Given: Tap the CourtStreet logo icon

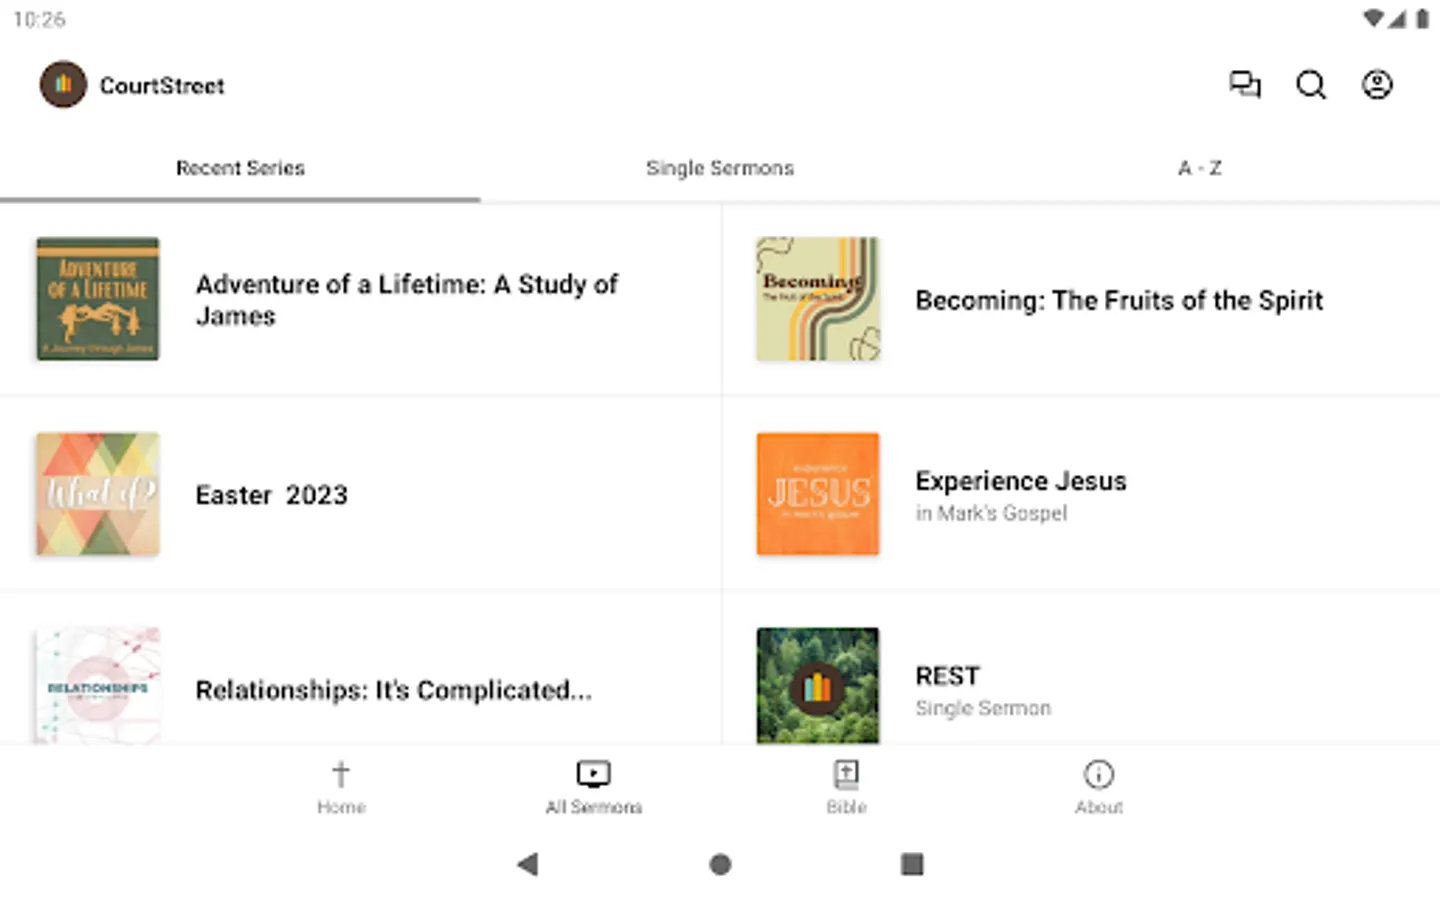Looking at the screenshot, I should [x=63, y=85].
